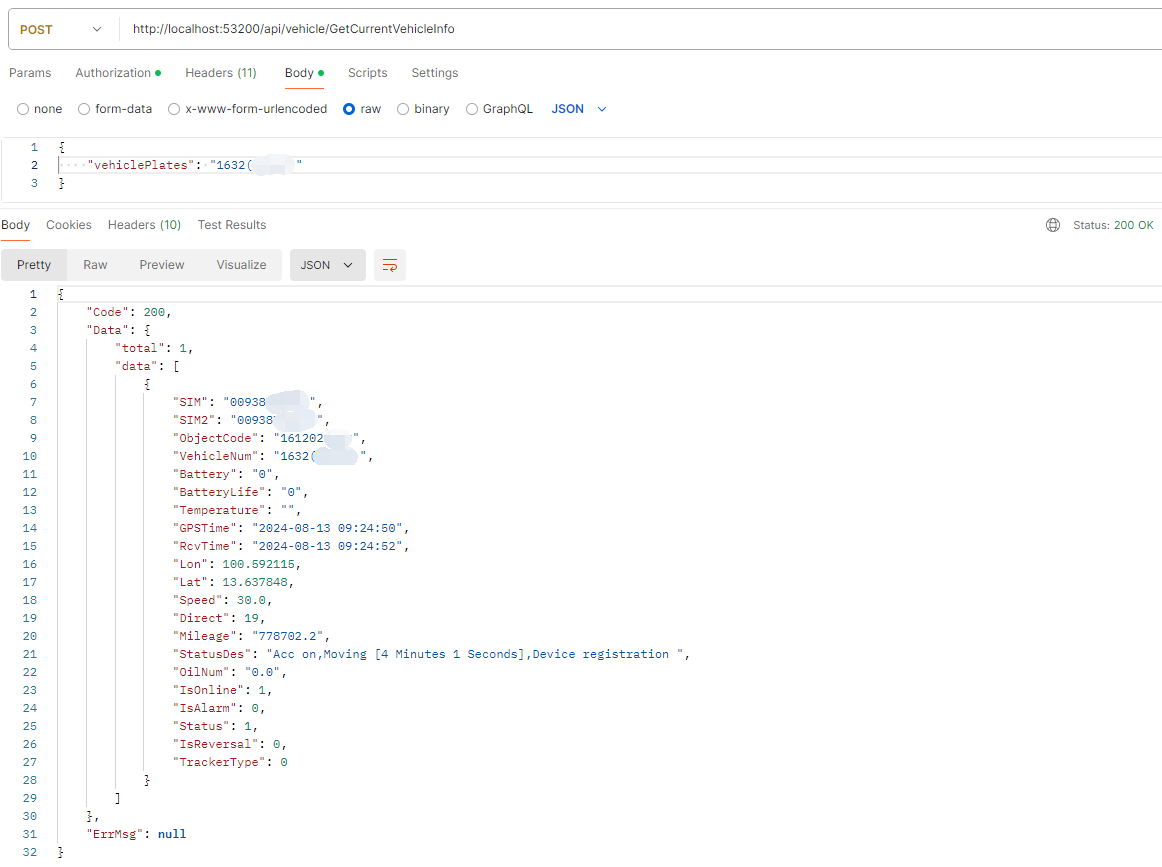Open the request Params tab

pyautogui.click(x=30, y=73)
